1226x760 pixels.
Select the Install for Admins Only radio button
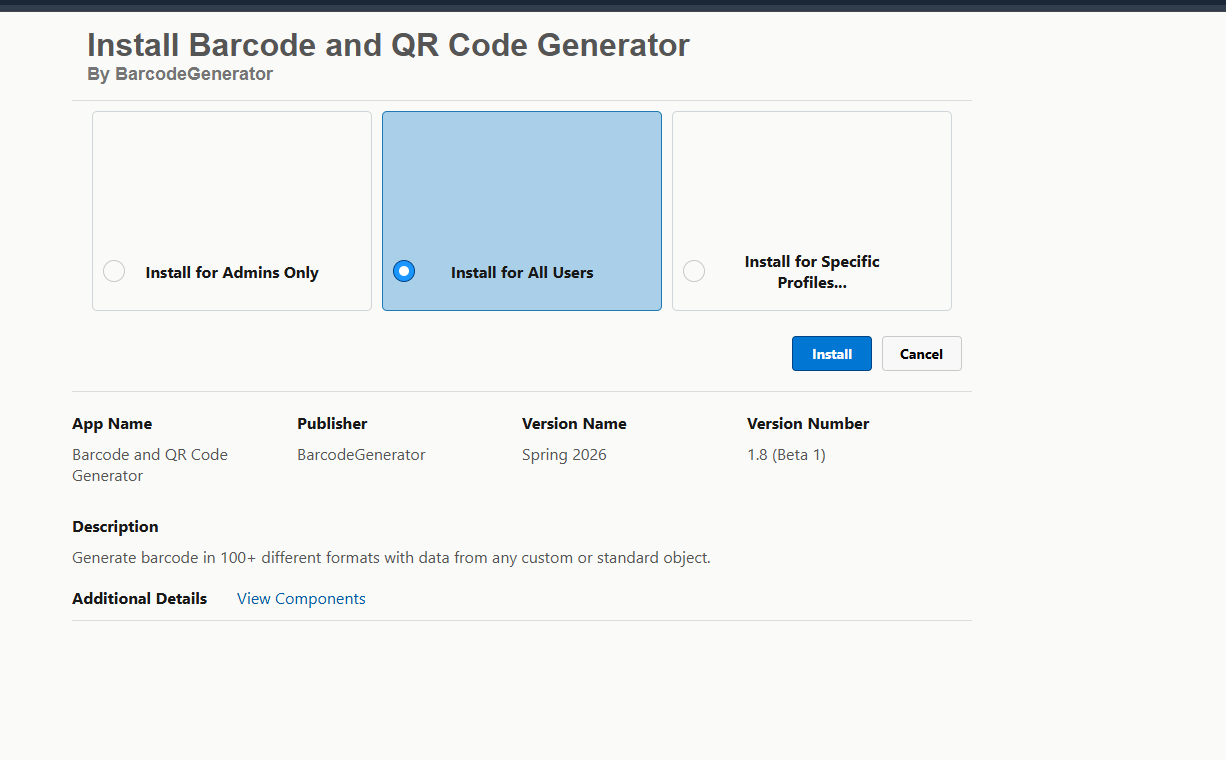pyautogui.click(x=114, y=271)
